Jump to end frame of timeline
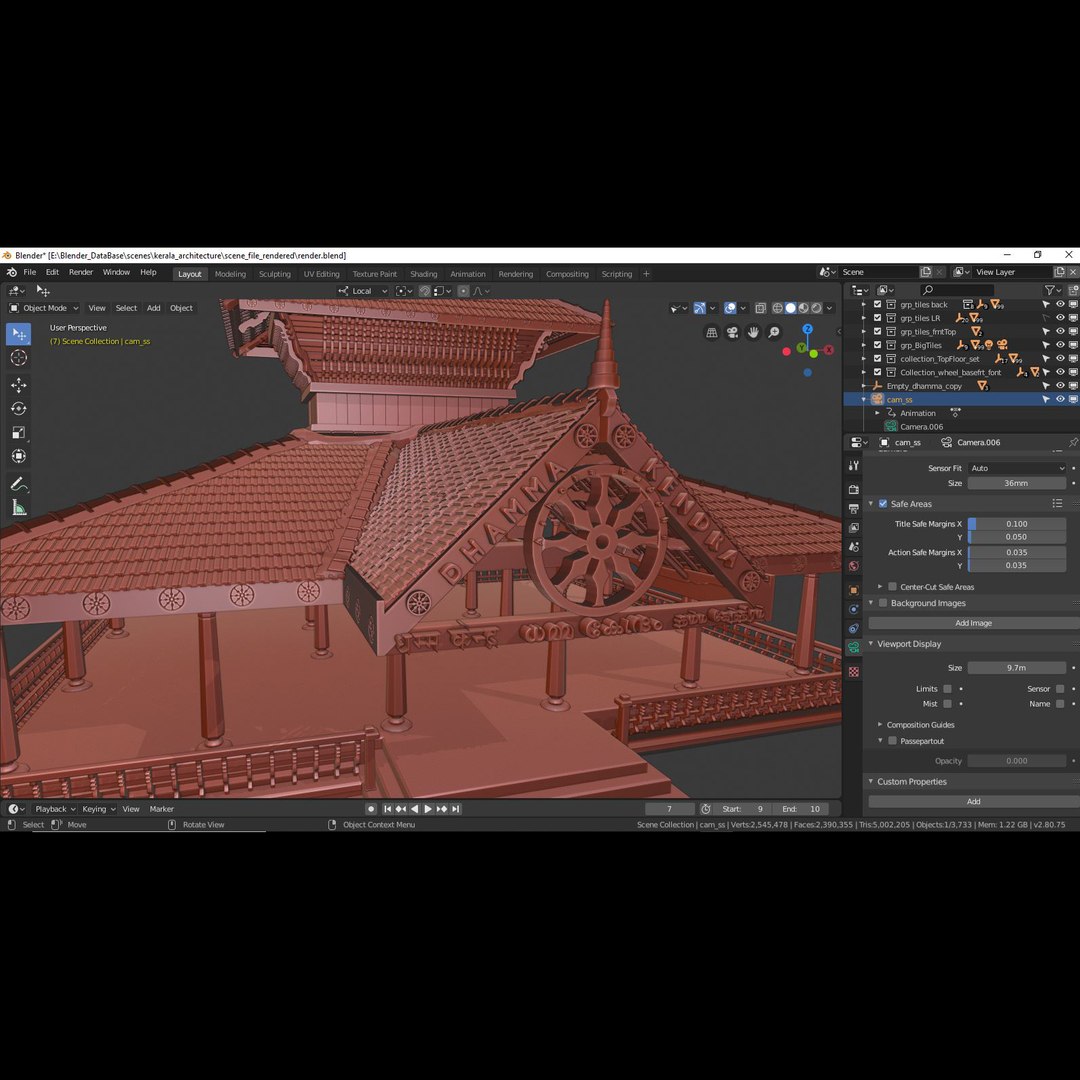Viewport: 1080px width, 1080px height. [455, 809]
